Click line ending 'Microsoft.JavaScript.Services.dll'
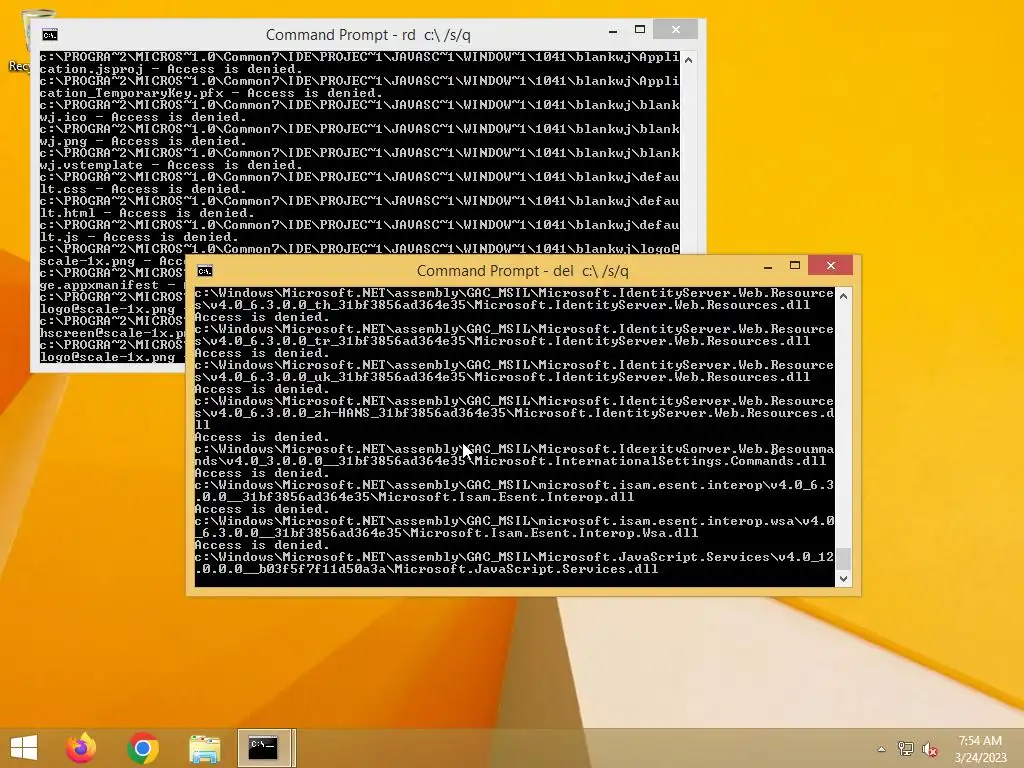Screen dimensions: 1024x768 [426, 569]
